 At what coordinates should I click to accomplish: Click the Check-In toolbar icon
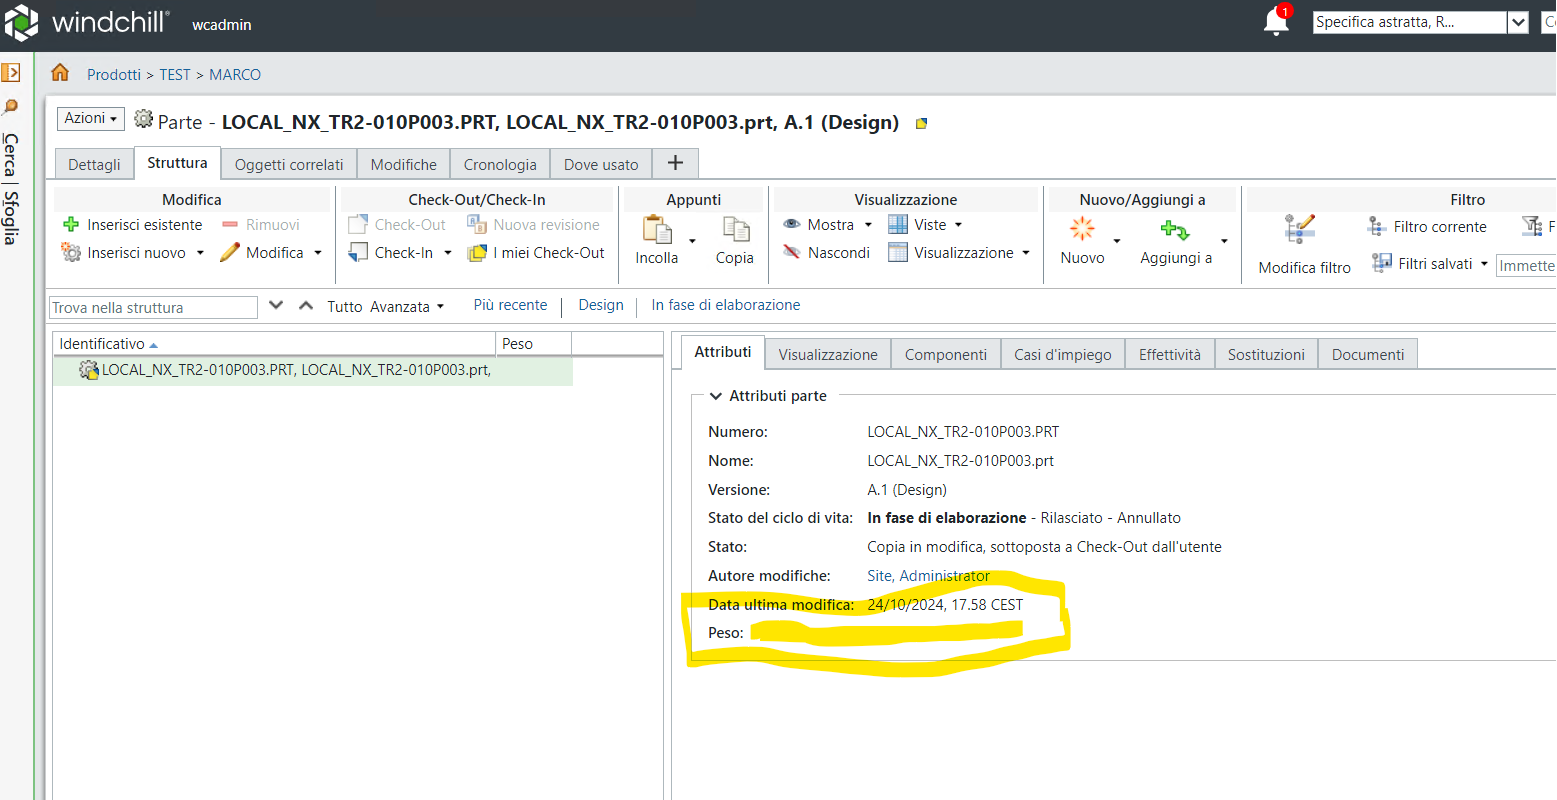(358, 253)
